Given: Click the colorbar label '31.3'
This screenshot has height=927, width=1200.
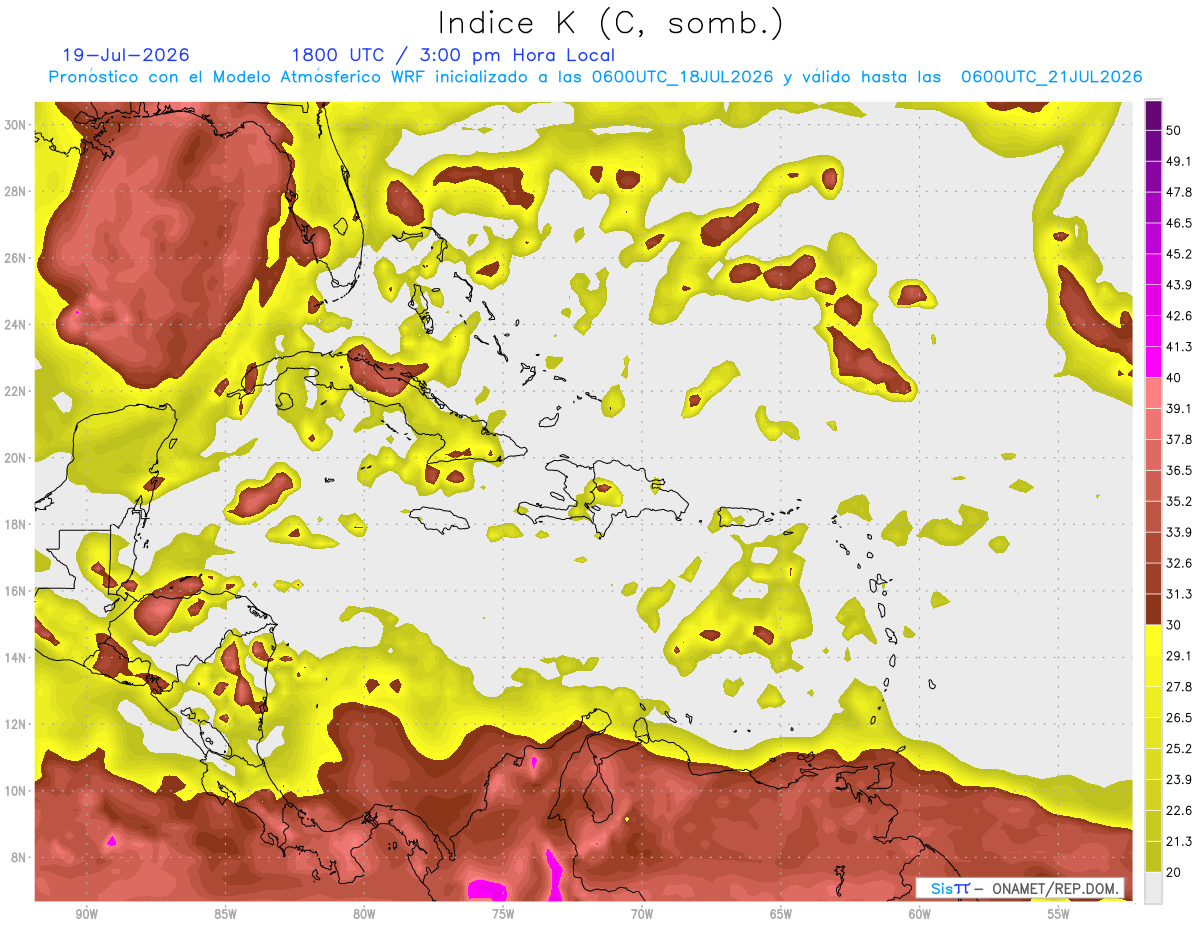Looking at the screenshot, I should tap(1178, 594).
